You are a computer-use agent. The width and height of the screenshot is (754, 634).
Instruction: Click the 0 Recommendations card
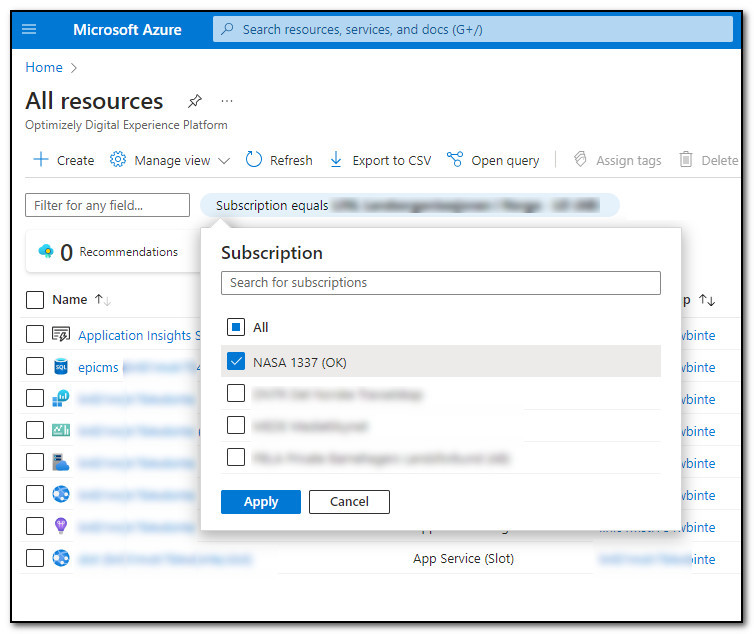113,252
